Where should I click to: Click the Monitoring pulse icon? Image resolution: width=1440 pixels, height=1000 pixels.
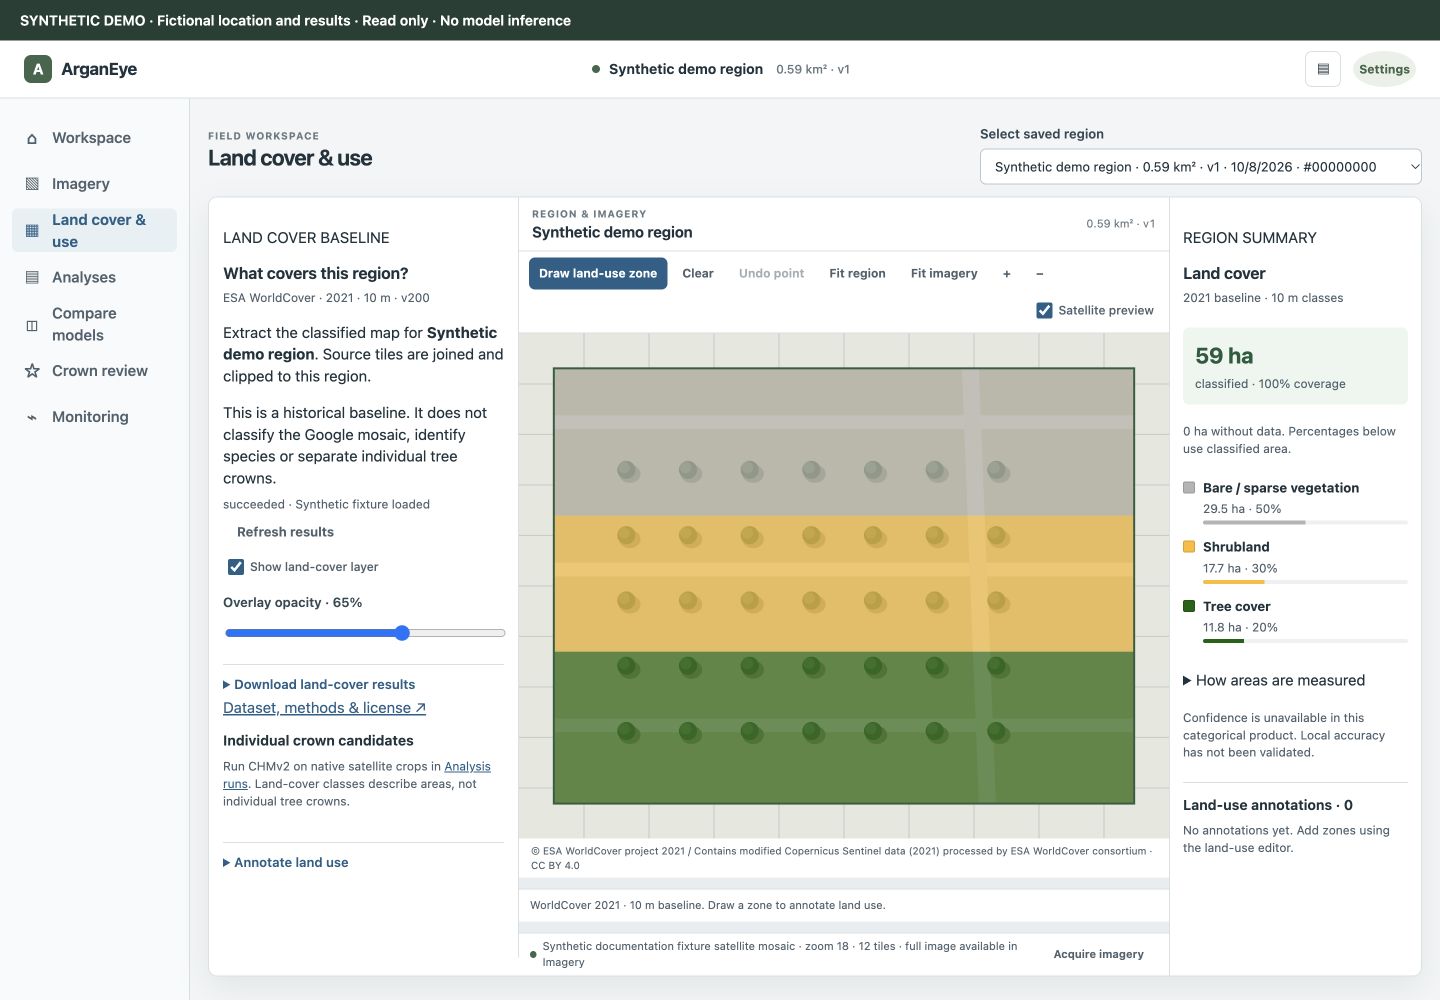tap(32, 417)
